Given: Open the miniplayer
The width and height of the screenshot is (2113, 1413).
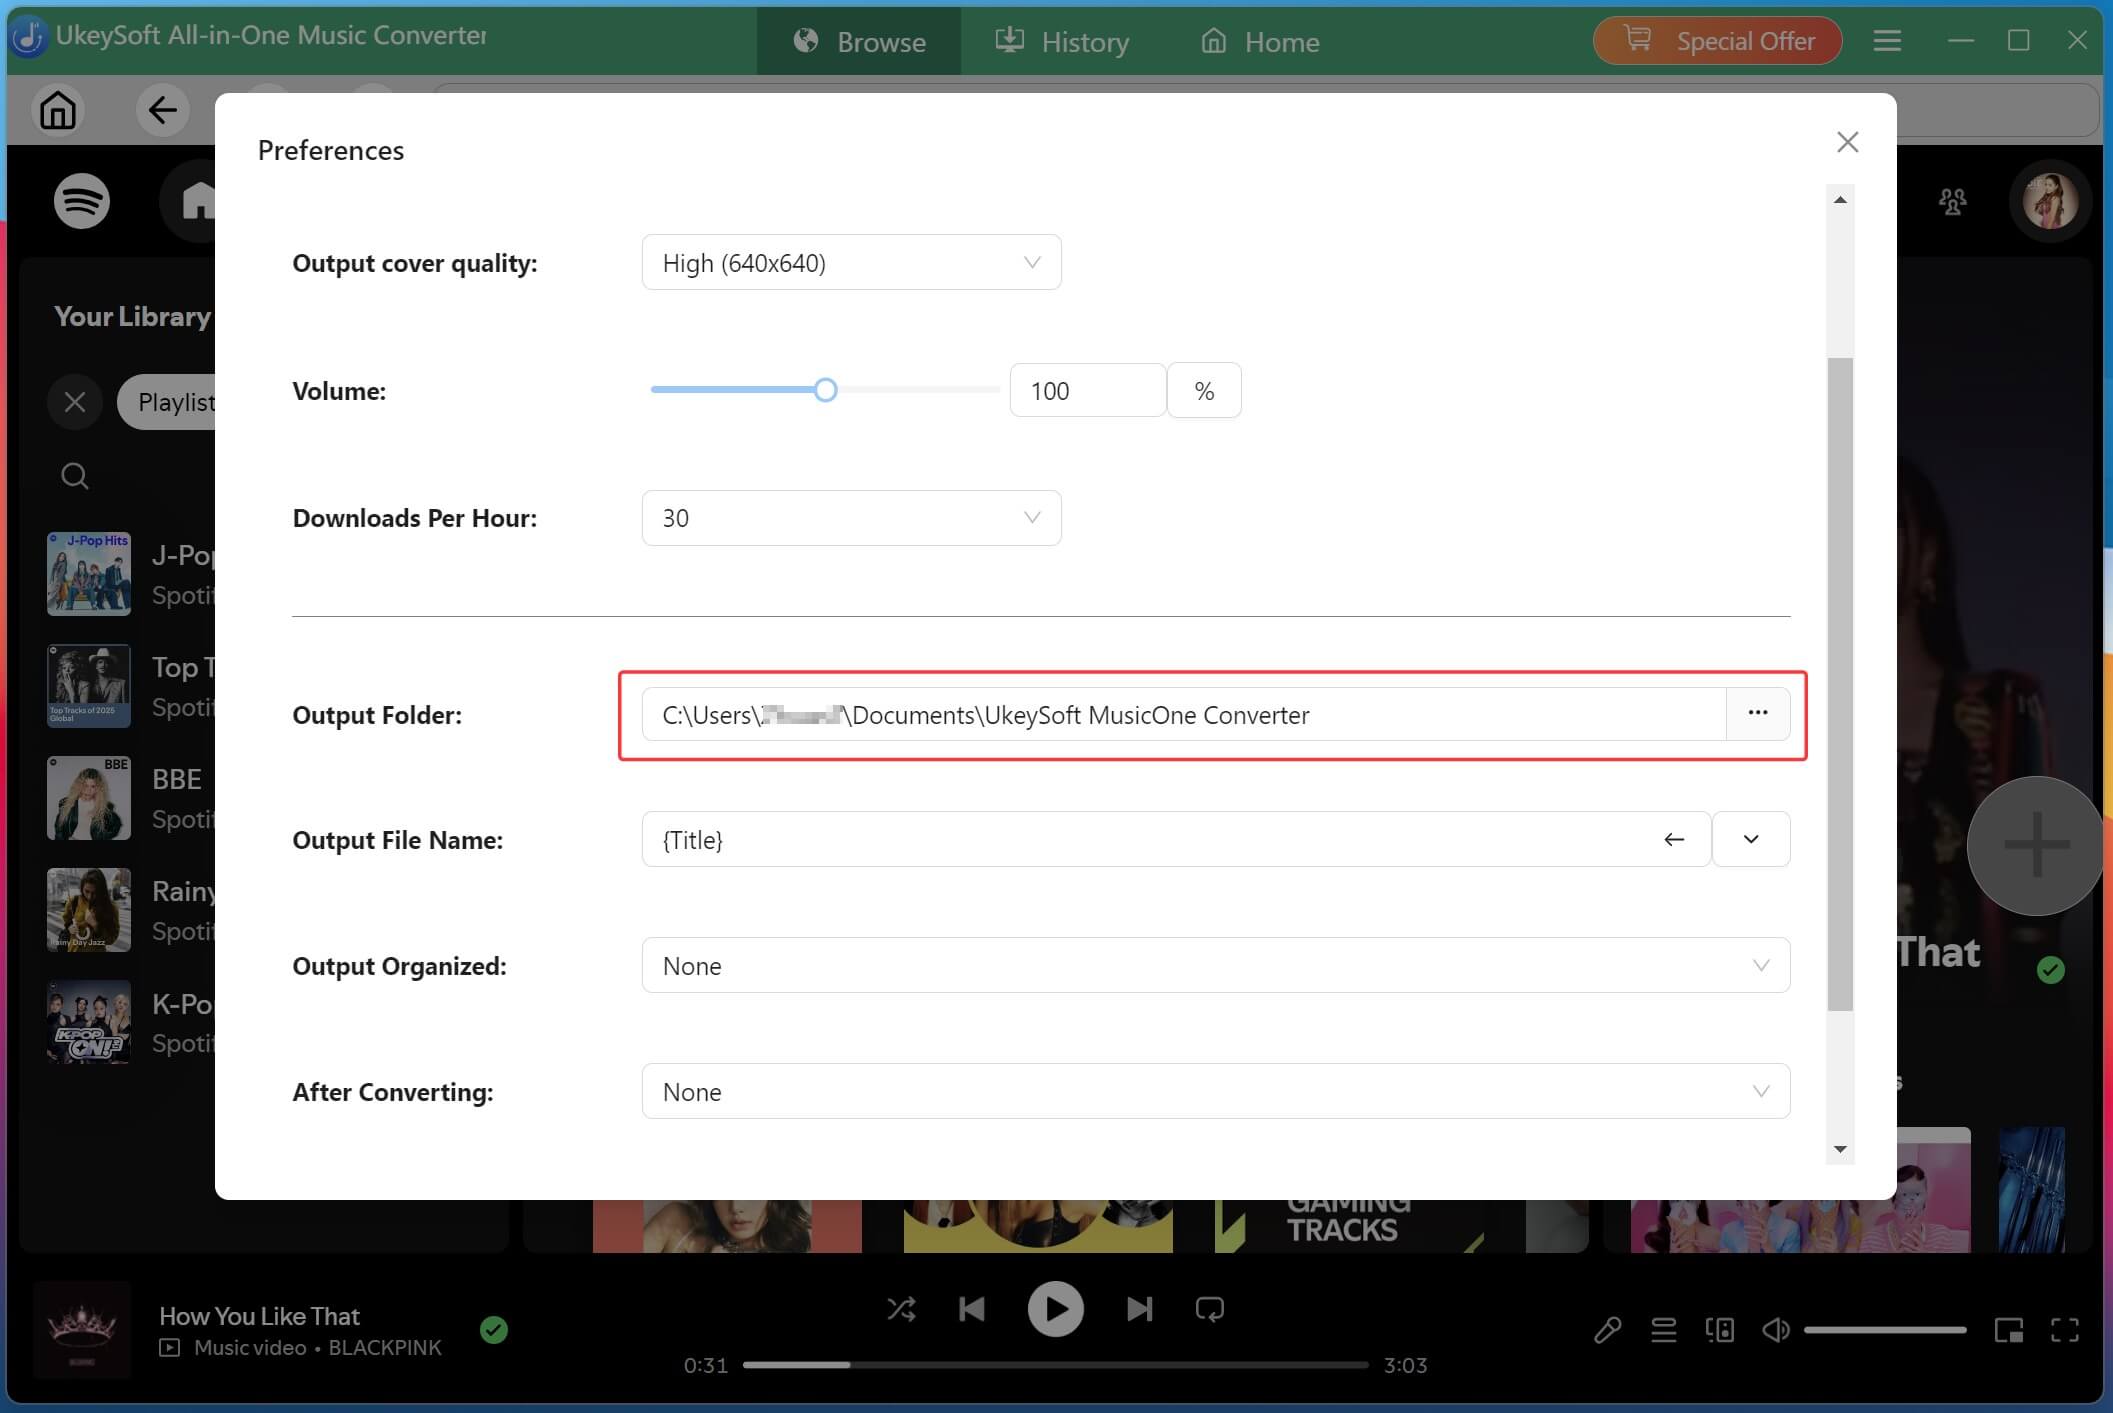Looking at the screenshot, I should tap(2009, 1329).
